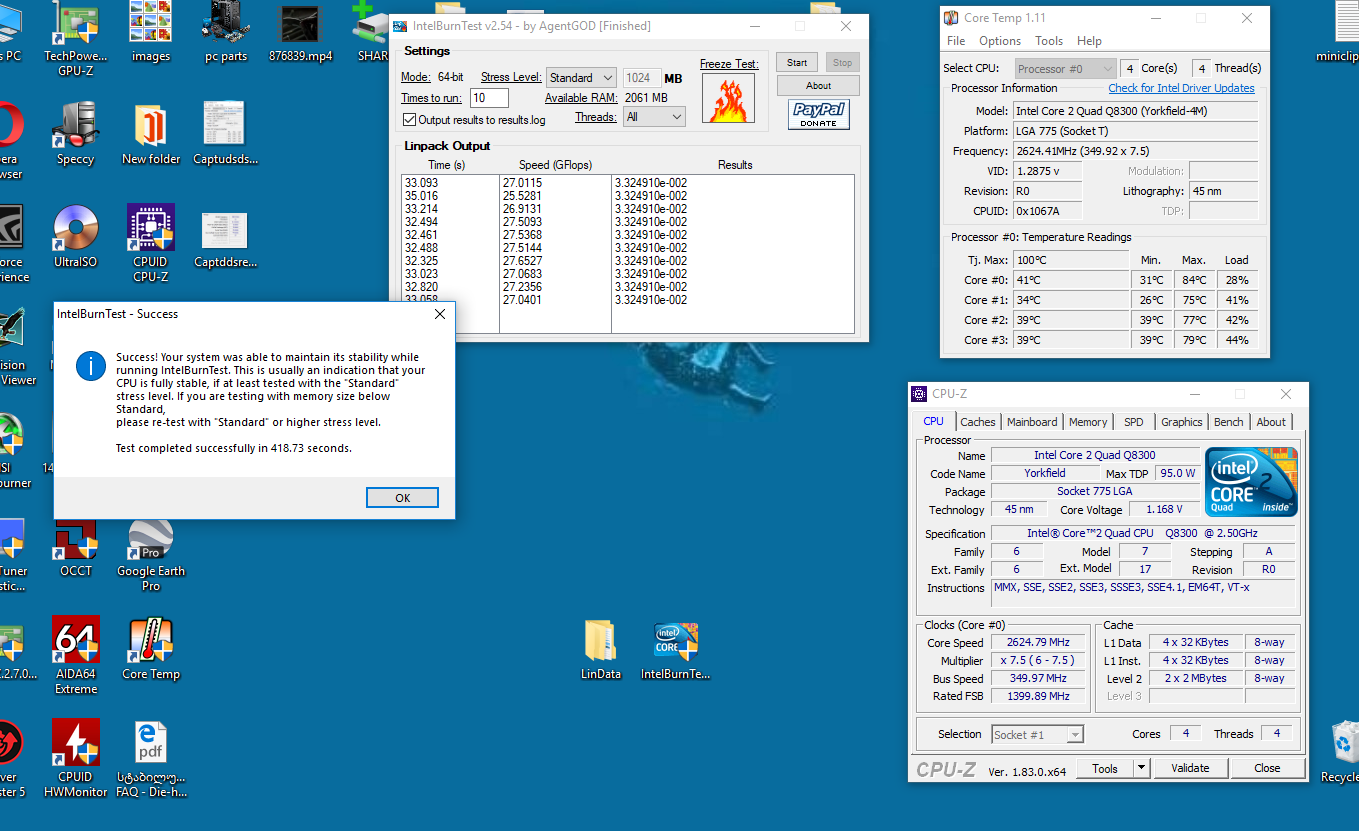The width and height of the screenshot is (1359, 831).
Task: Open the Options menu in Core Temp
Action: [x=1000, y=41]
